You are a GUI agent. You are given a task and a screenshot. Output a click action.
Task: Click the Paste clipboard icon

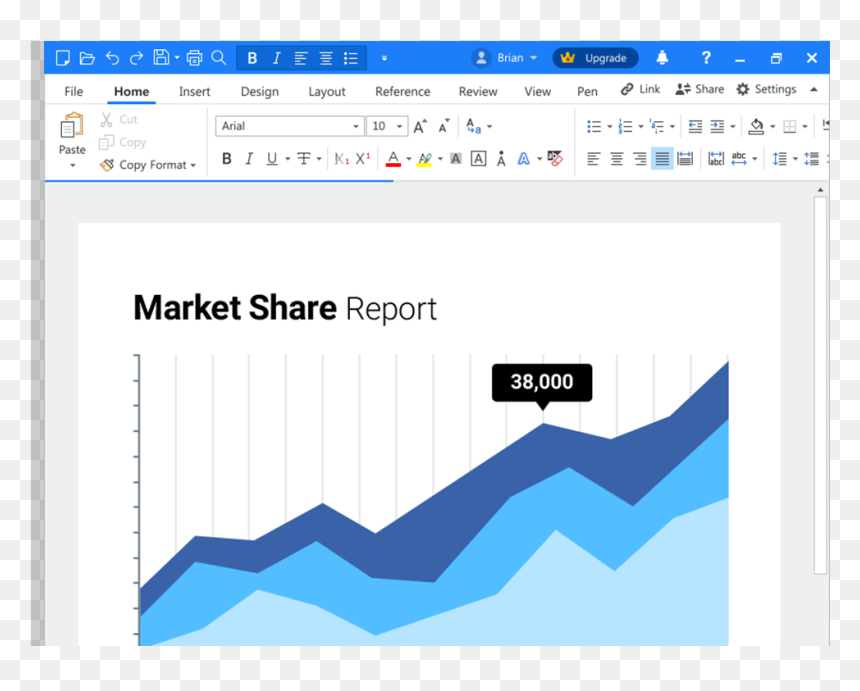72,125
